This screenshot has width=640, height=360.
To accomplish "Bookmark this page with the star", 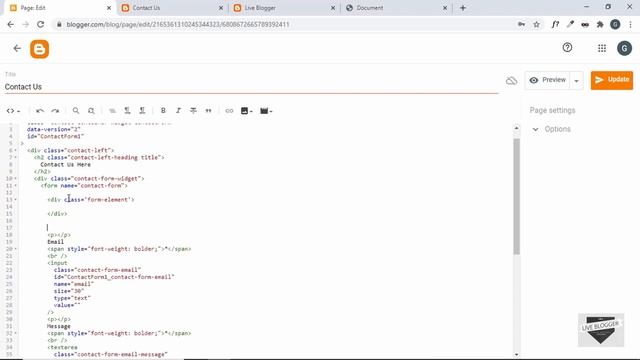I will click(x=536, y=24).
